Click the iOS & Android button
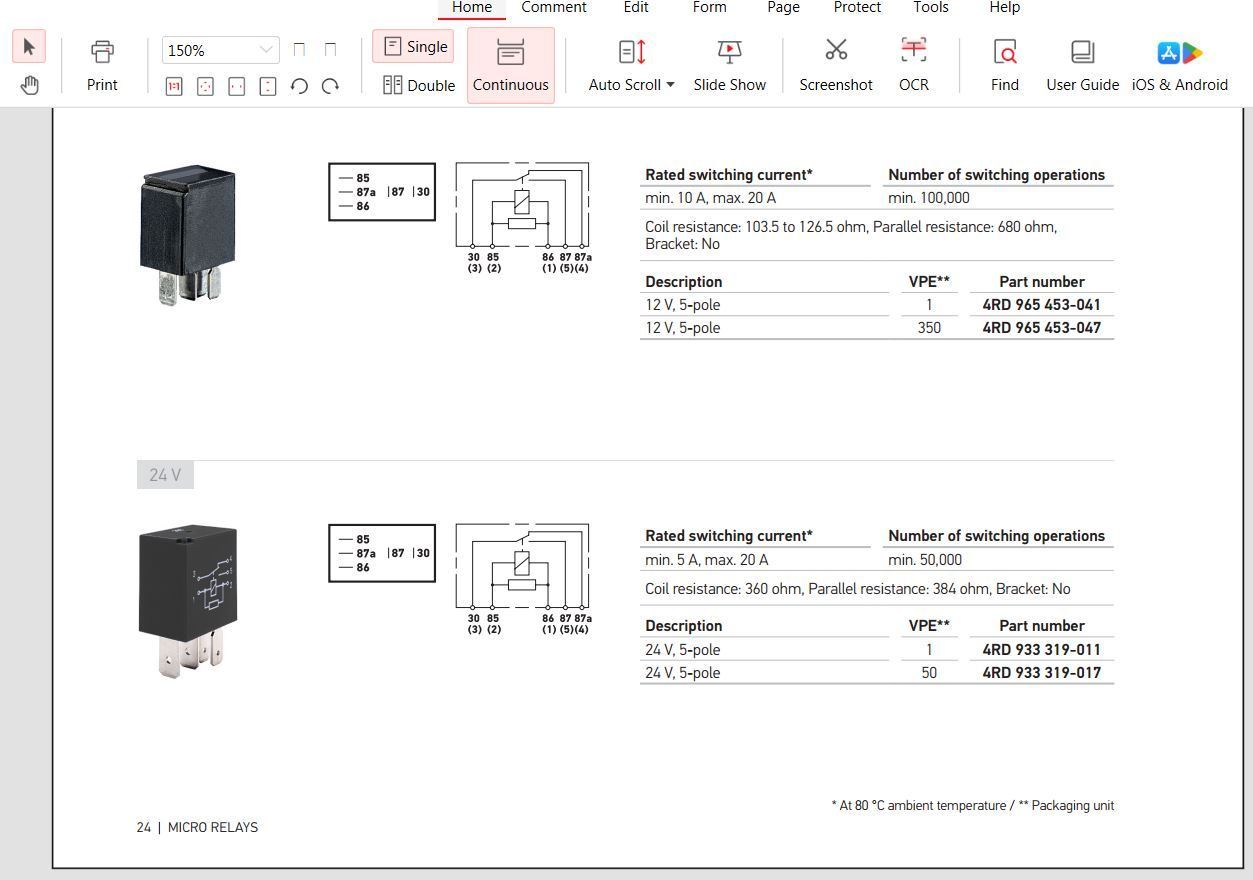Image resolution: width=1253 pixels, height=880 pixels. (x=1179, y=65)
